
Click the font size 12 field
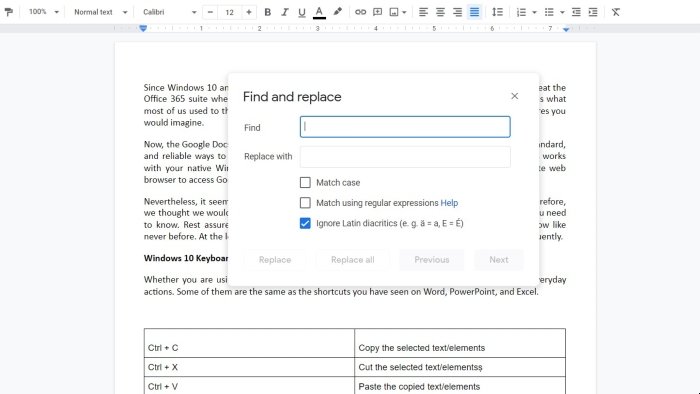(229, 12)
